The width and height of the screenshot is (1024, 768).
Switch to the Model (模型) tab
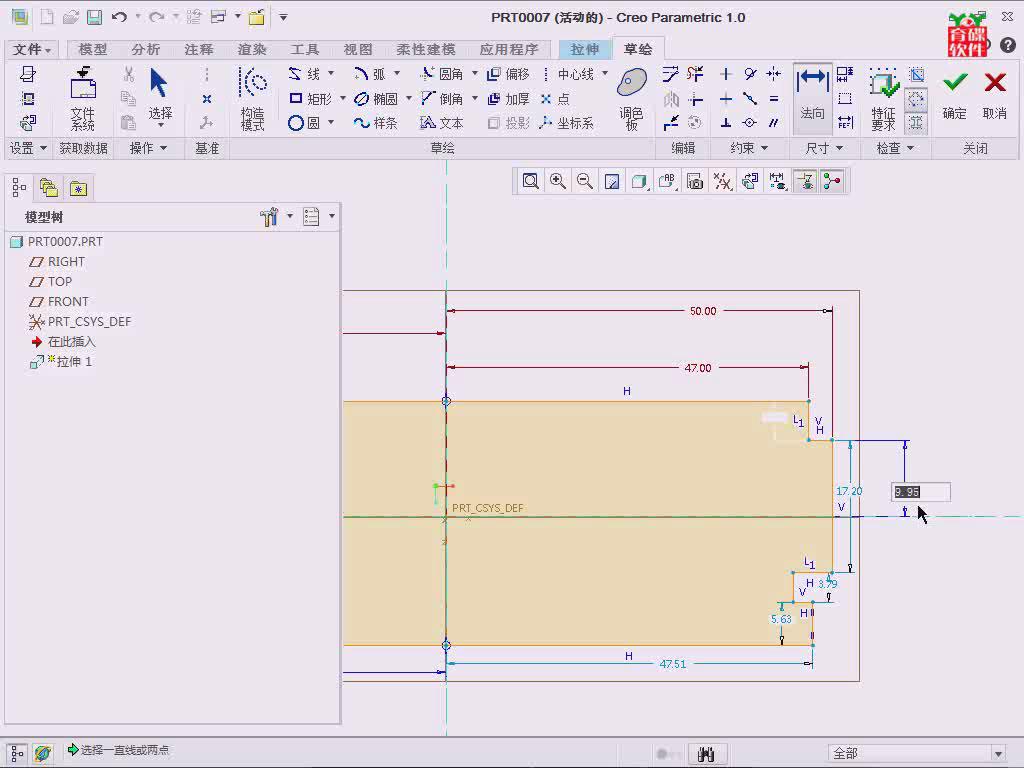point(92,50)
